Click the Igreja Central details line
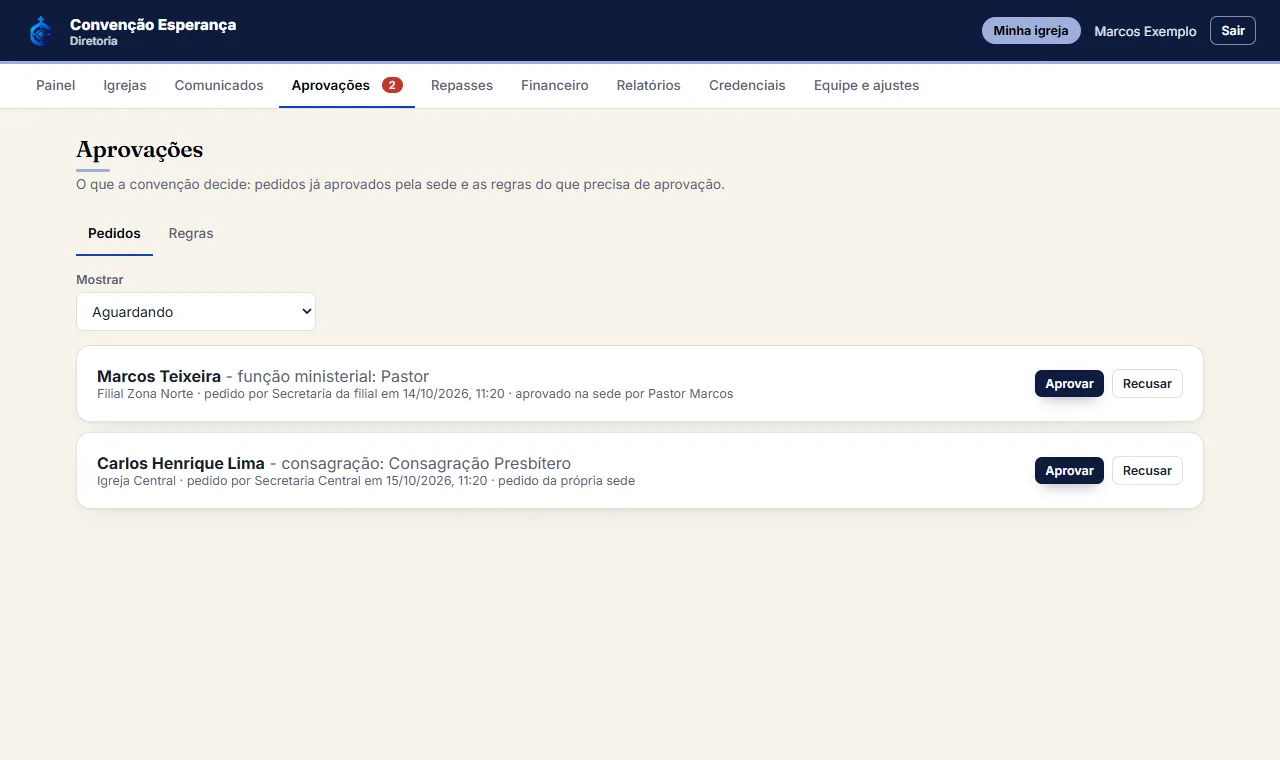1280x760 pixels. click(366, 481)
